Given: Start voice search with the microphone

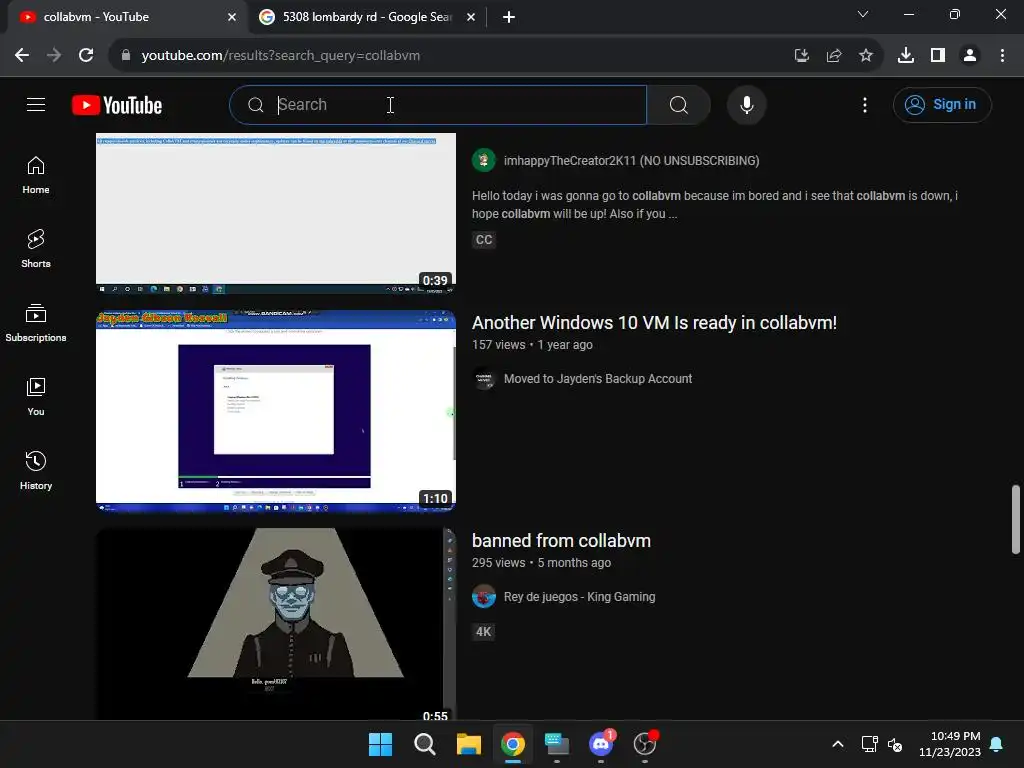Looking at the screenshot, I should pyautogui.click(x=746, y=104).
